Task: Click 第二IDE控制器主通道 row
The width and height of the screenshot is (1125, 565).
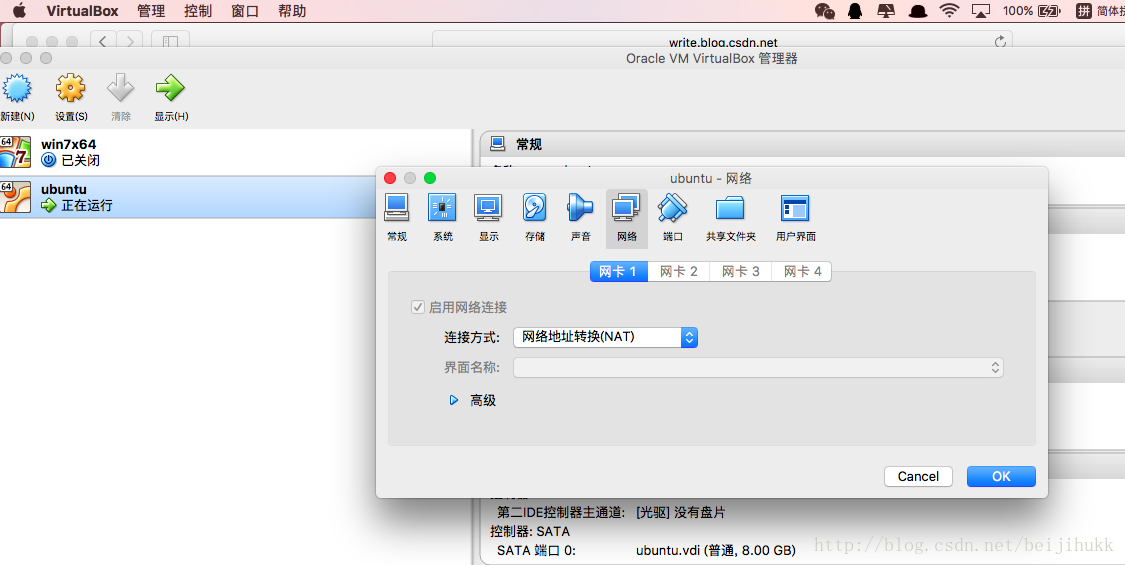Action: pyautogui.click(x=611, y=513)
